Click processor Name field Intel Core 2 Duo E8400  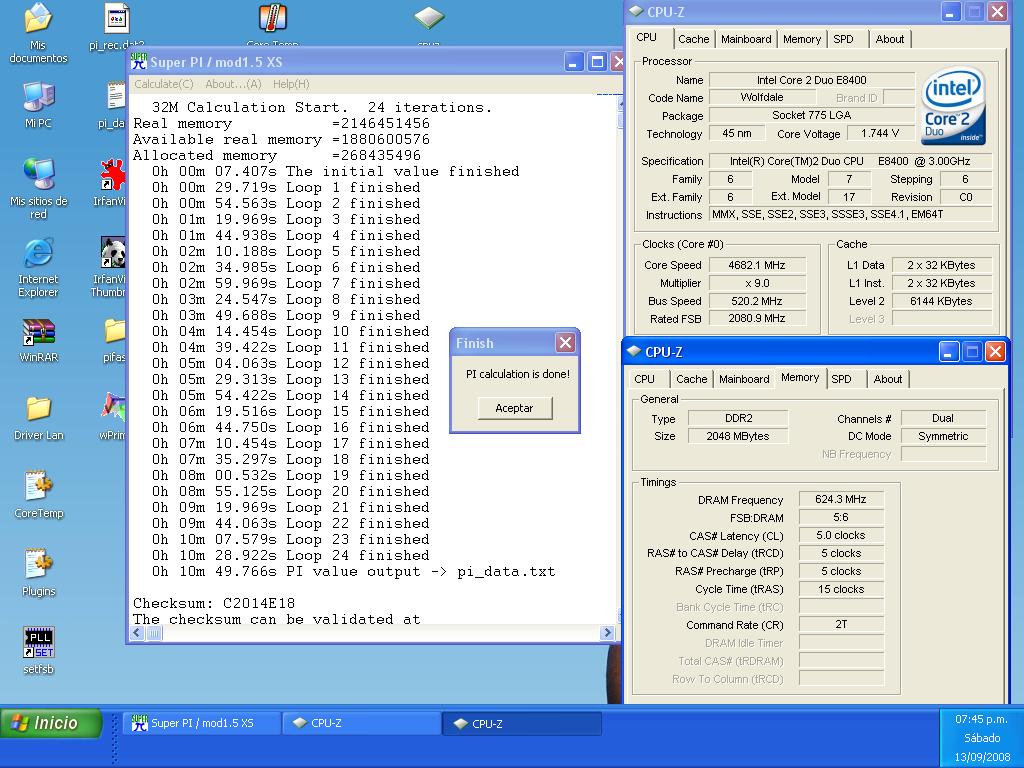pos(811,80)
